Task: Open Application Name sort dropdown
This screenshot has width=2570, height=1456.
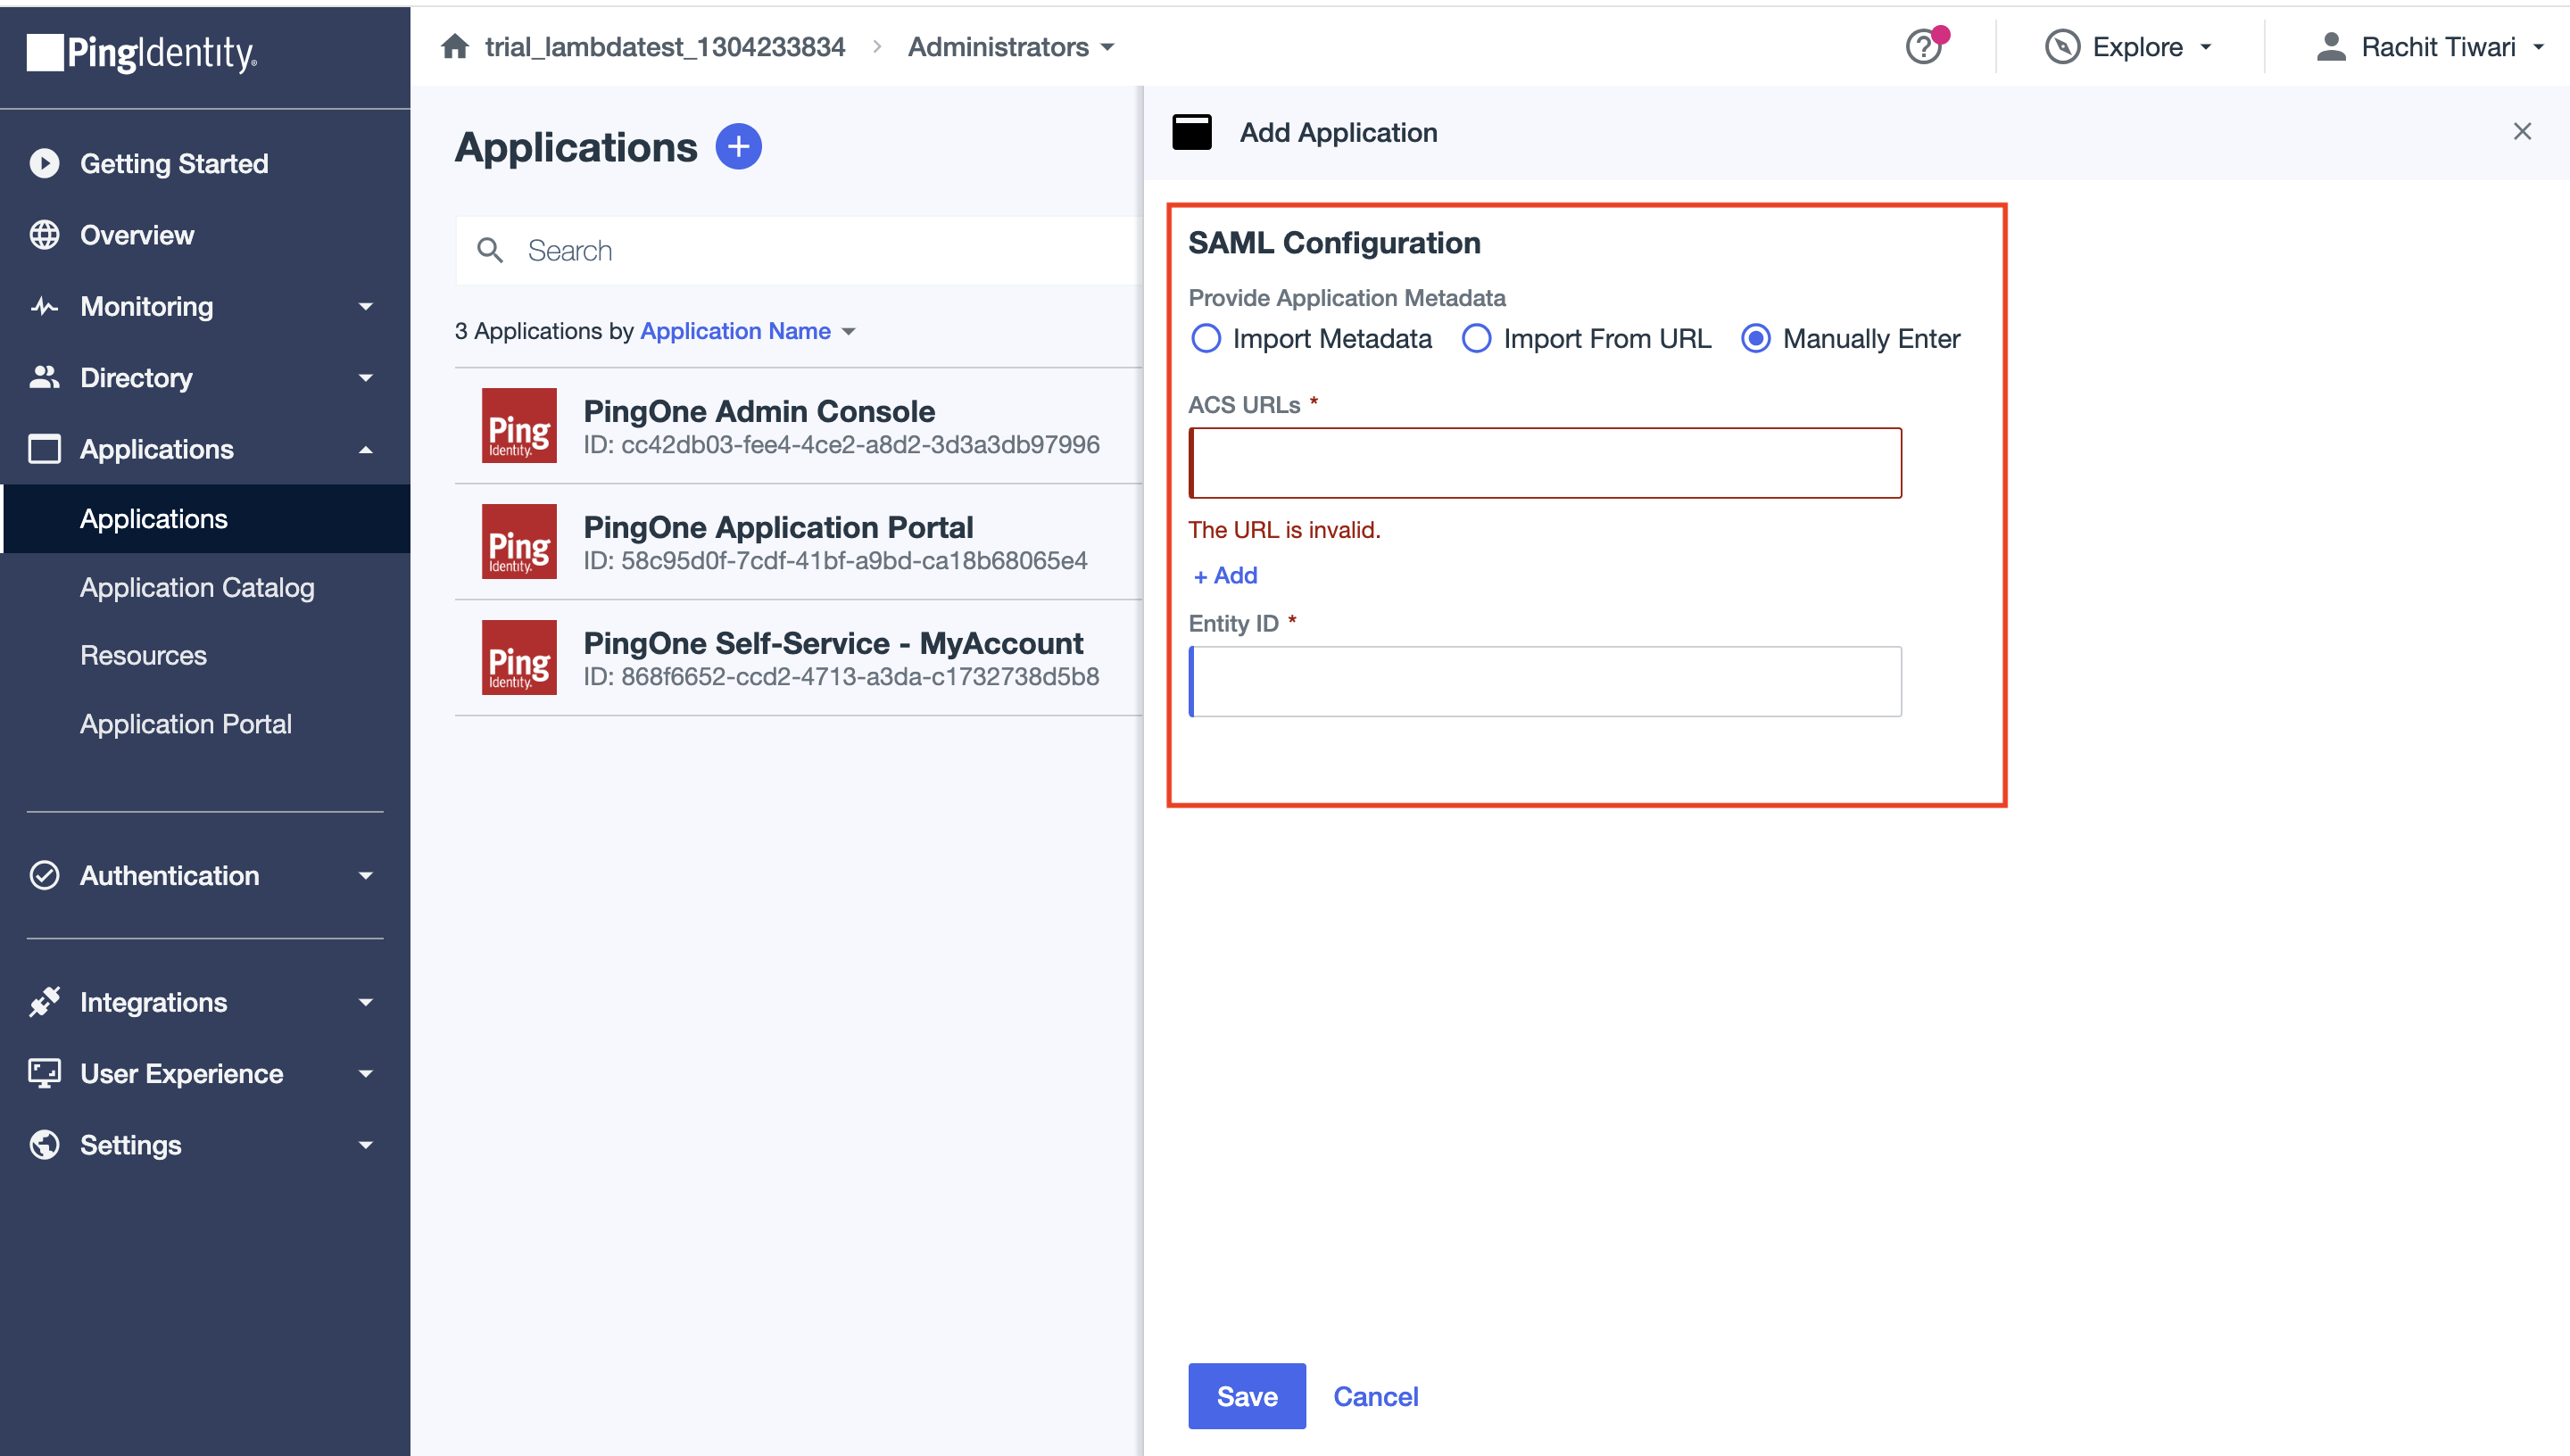Action: [x=747, y=331]
